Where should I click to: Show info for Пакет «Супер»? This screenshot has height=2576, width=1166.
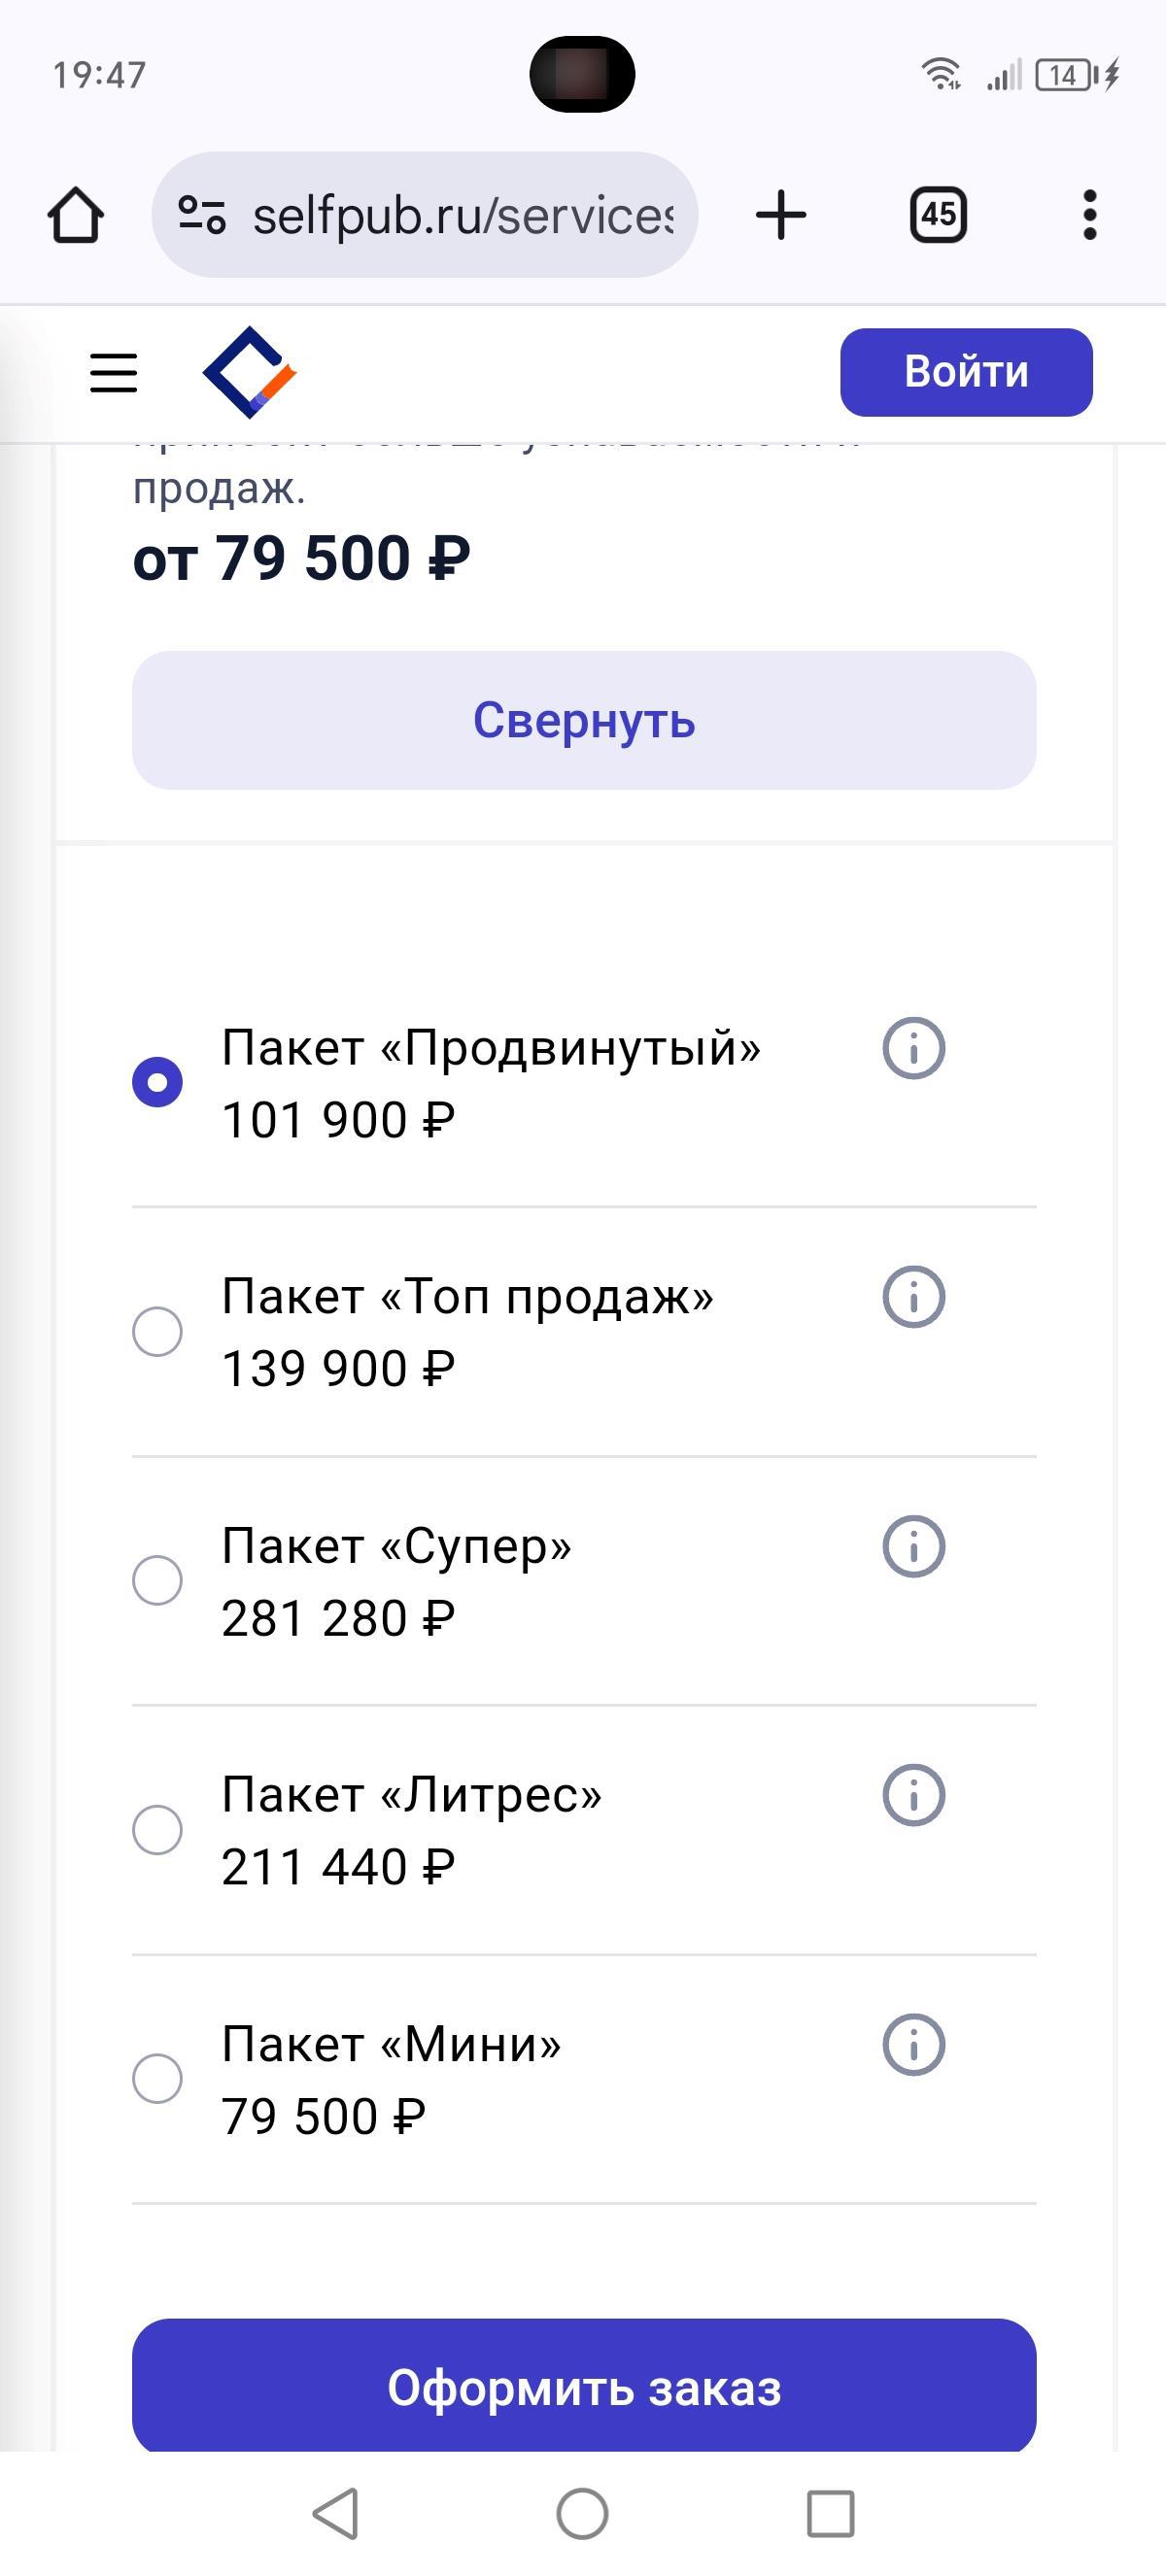pos(913,1546)
